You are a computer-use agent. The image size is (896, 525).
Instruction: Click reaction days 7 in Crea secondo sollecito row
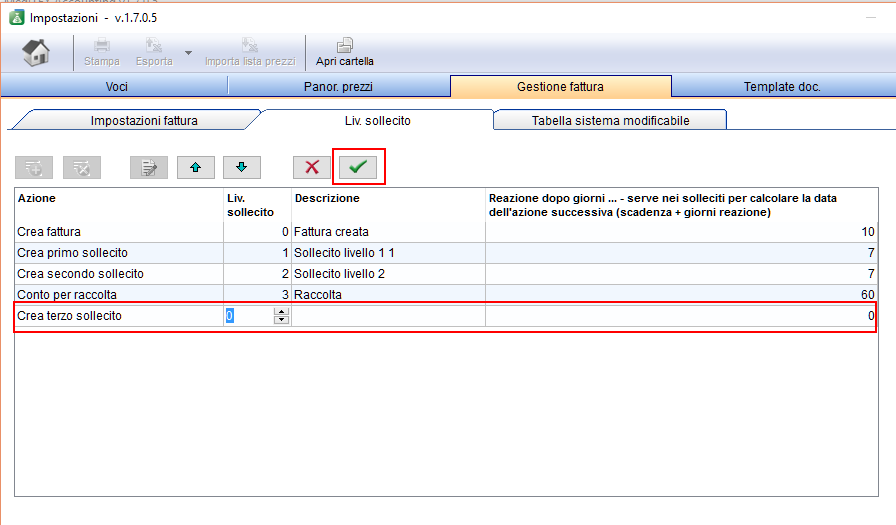[871, 274]
